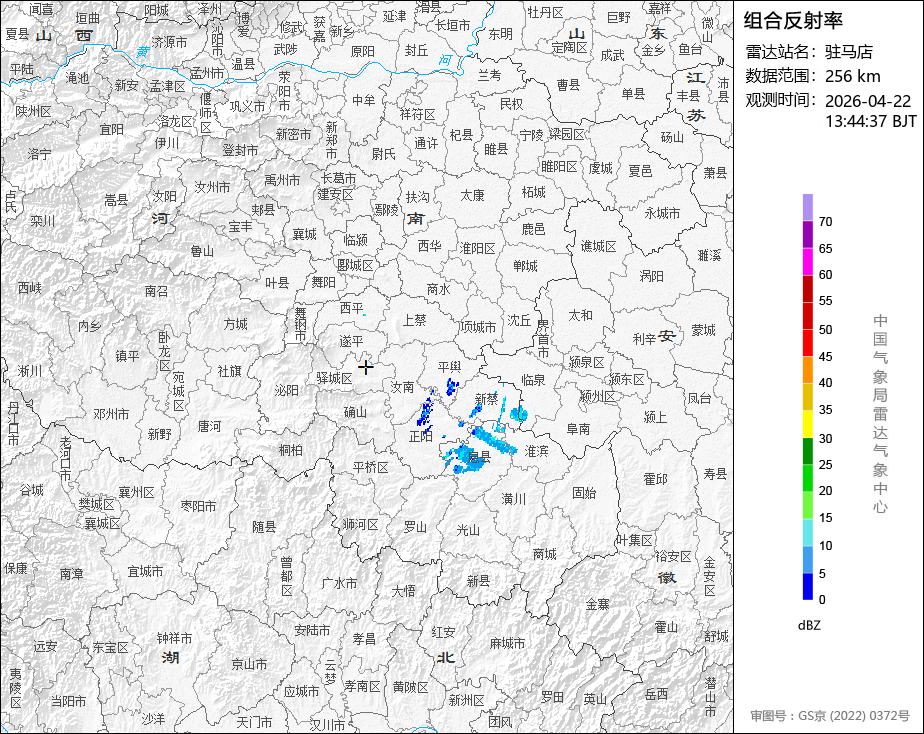The image size is (924, 734).
Task: Click the timestamp 13:44:37 BJT
Action: (870, 121)
